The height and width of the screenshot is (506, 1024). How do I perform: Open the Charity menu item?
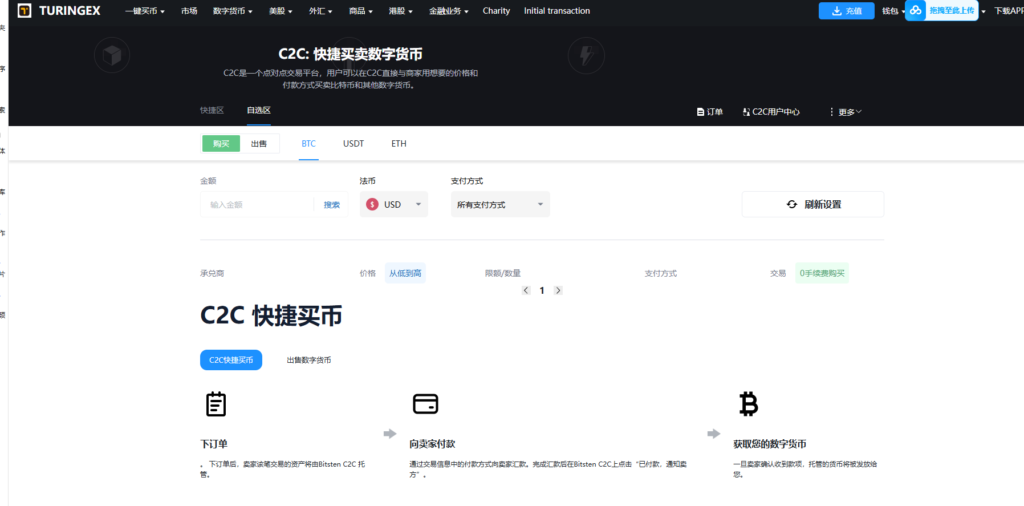coord(496,11)
